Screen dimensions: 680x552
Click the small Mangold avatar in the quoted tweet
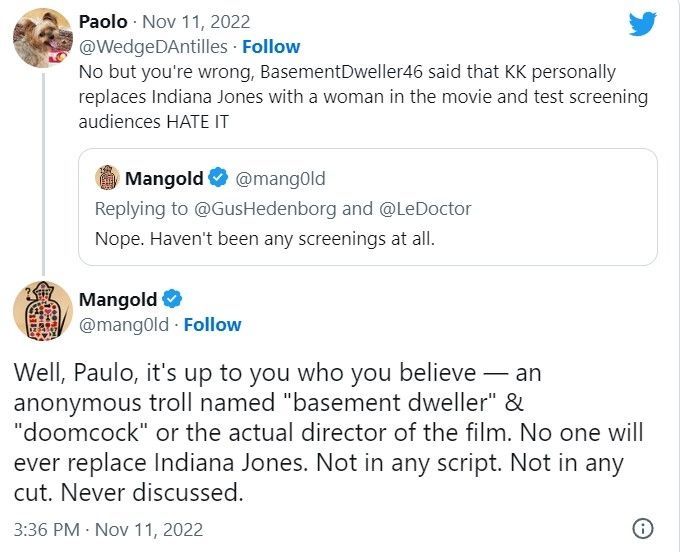coord(107,179)
